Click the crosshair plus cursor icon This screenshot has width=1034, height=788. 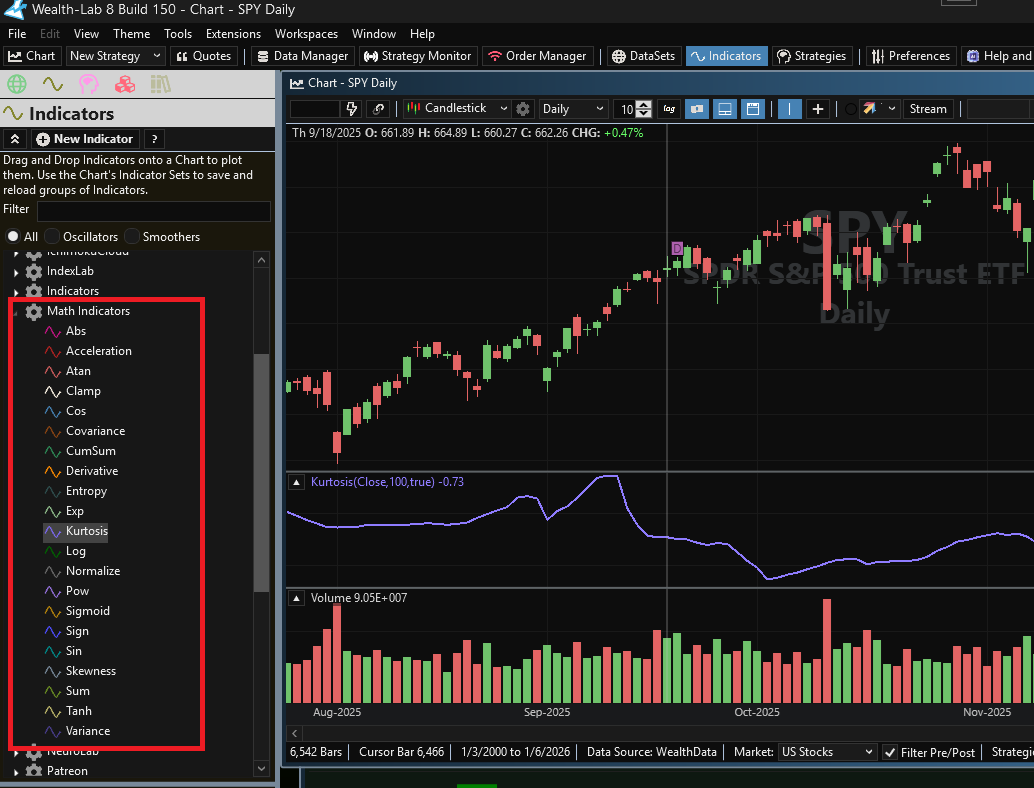(818, 109)
